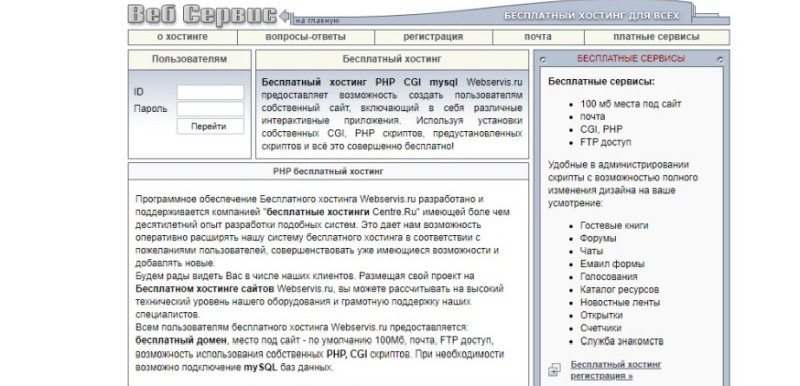Click the Пользователям panel header
This screenshot has width=800, height=386.
(189, 59)
